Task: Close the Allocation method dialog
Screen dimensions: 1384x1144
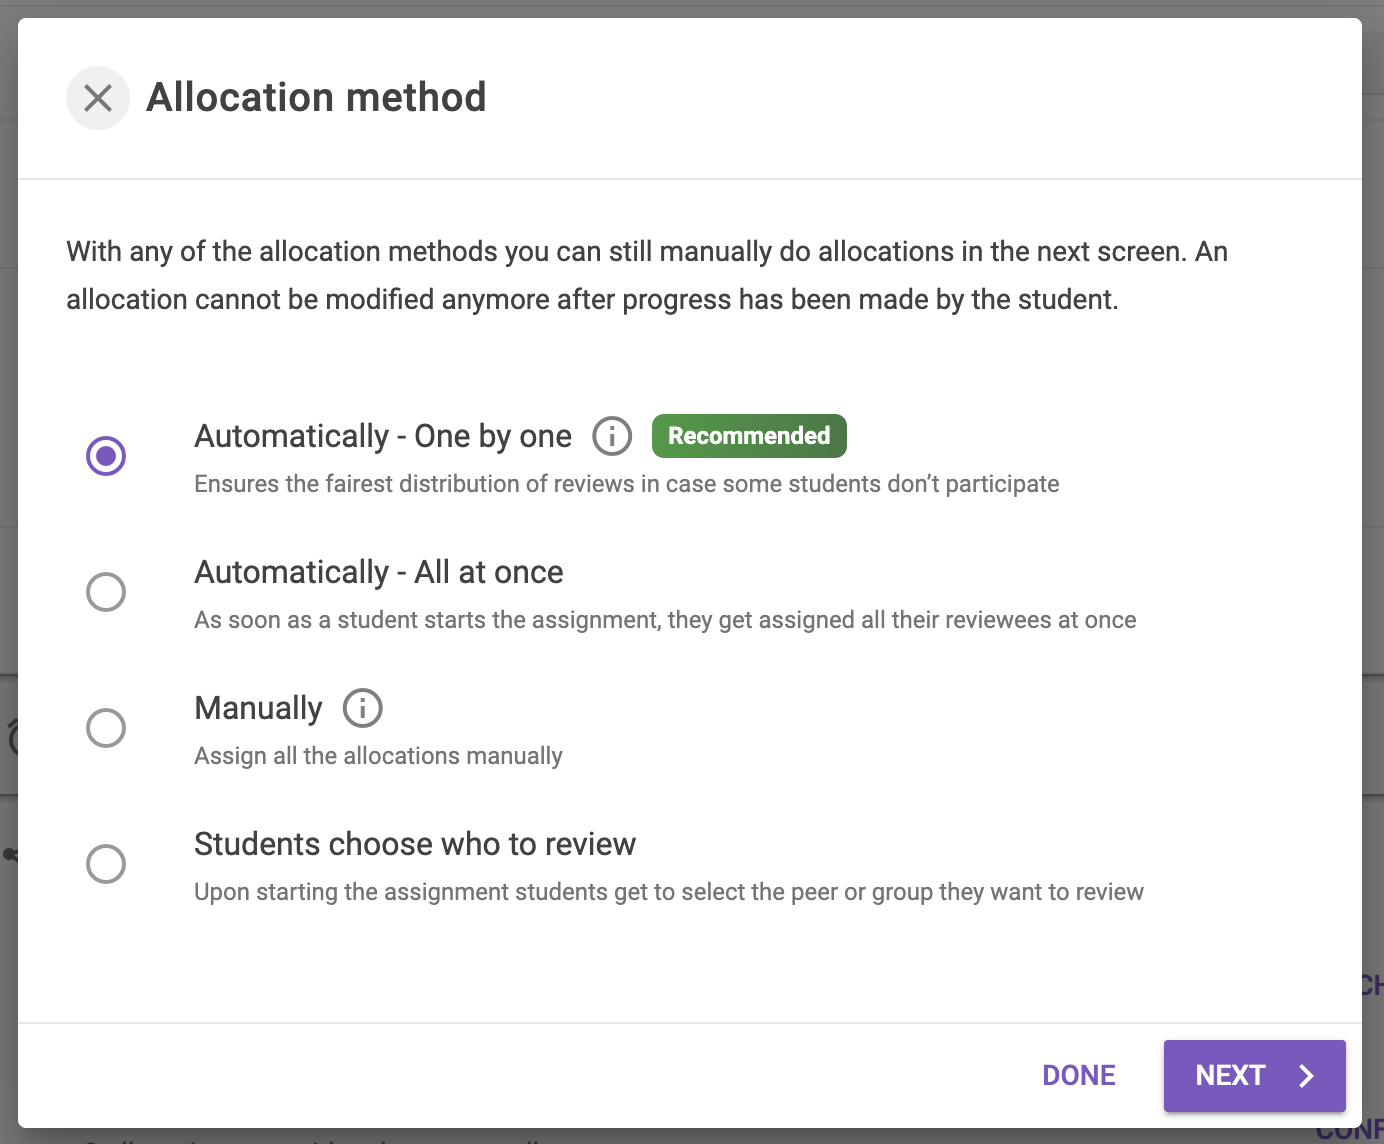Action: pos(98,98)
